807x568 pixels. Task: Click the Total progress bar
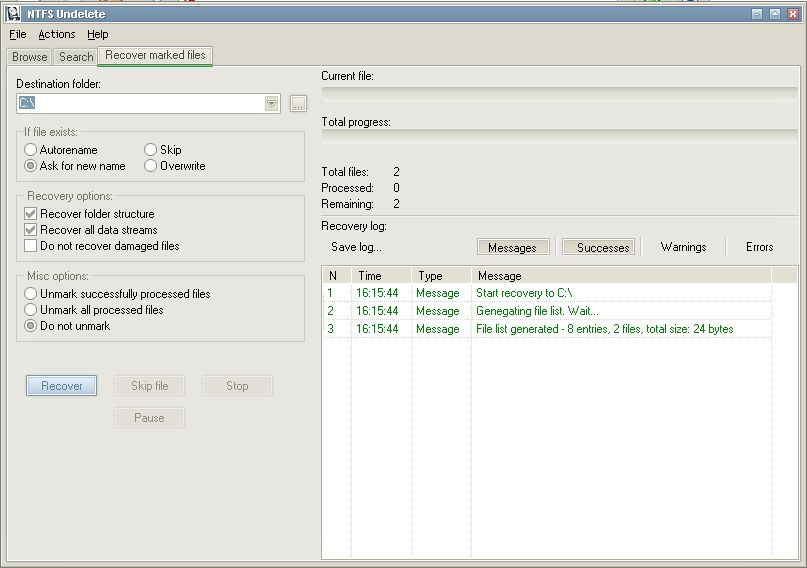coord(559,136)
